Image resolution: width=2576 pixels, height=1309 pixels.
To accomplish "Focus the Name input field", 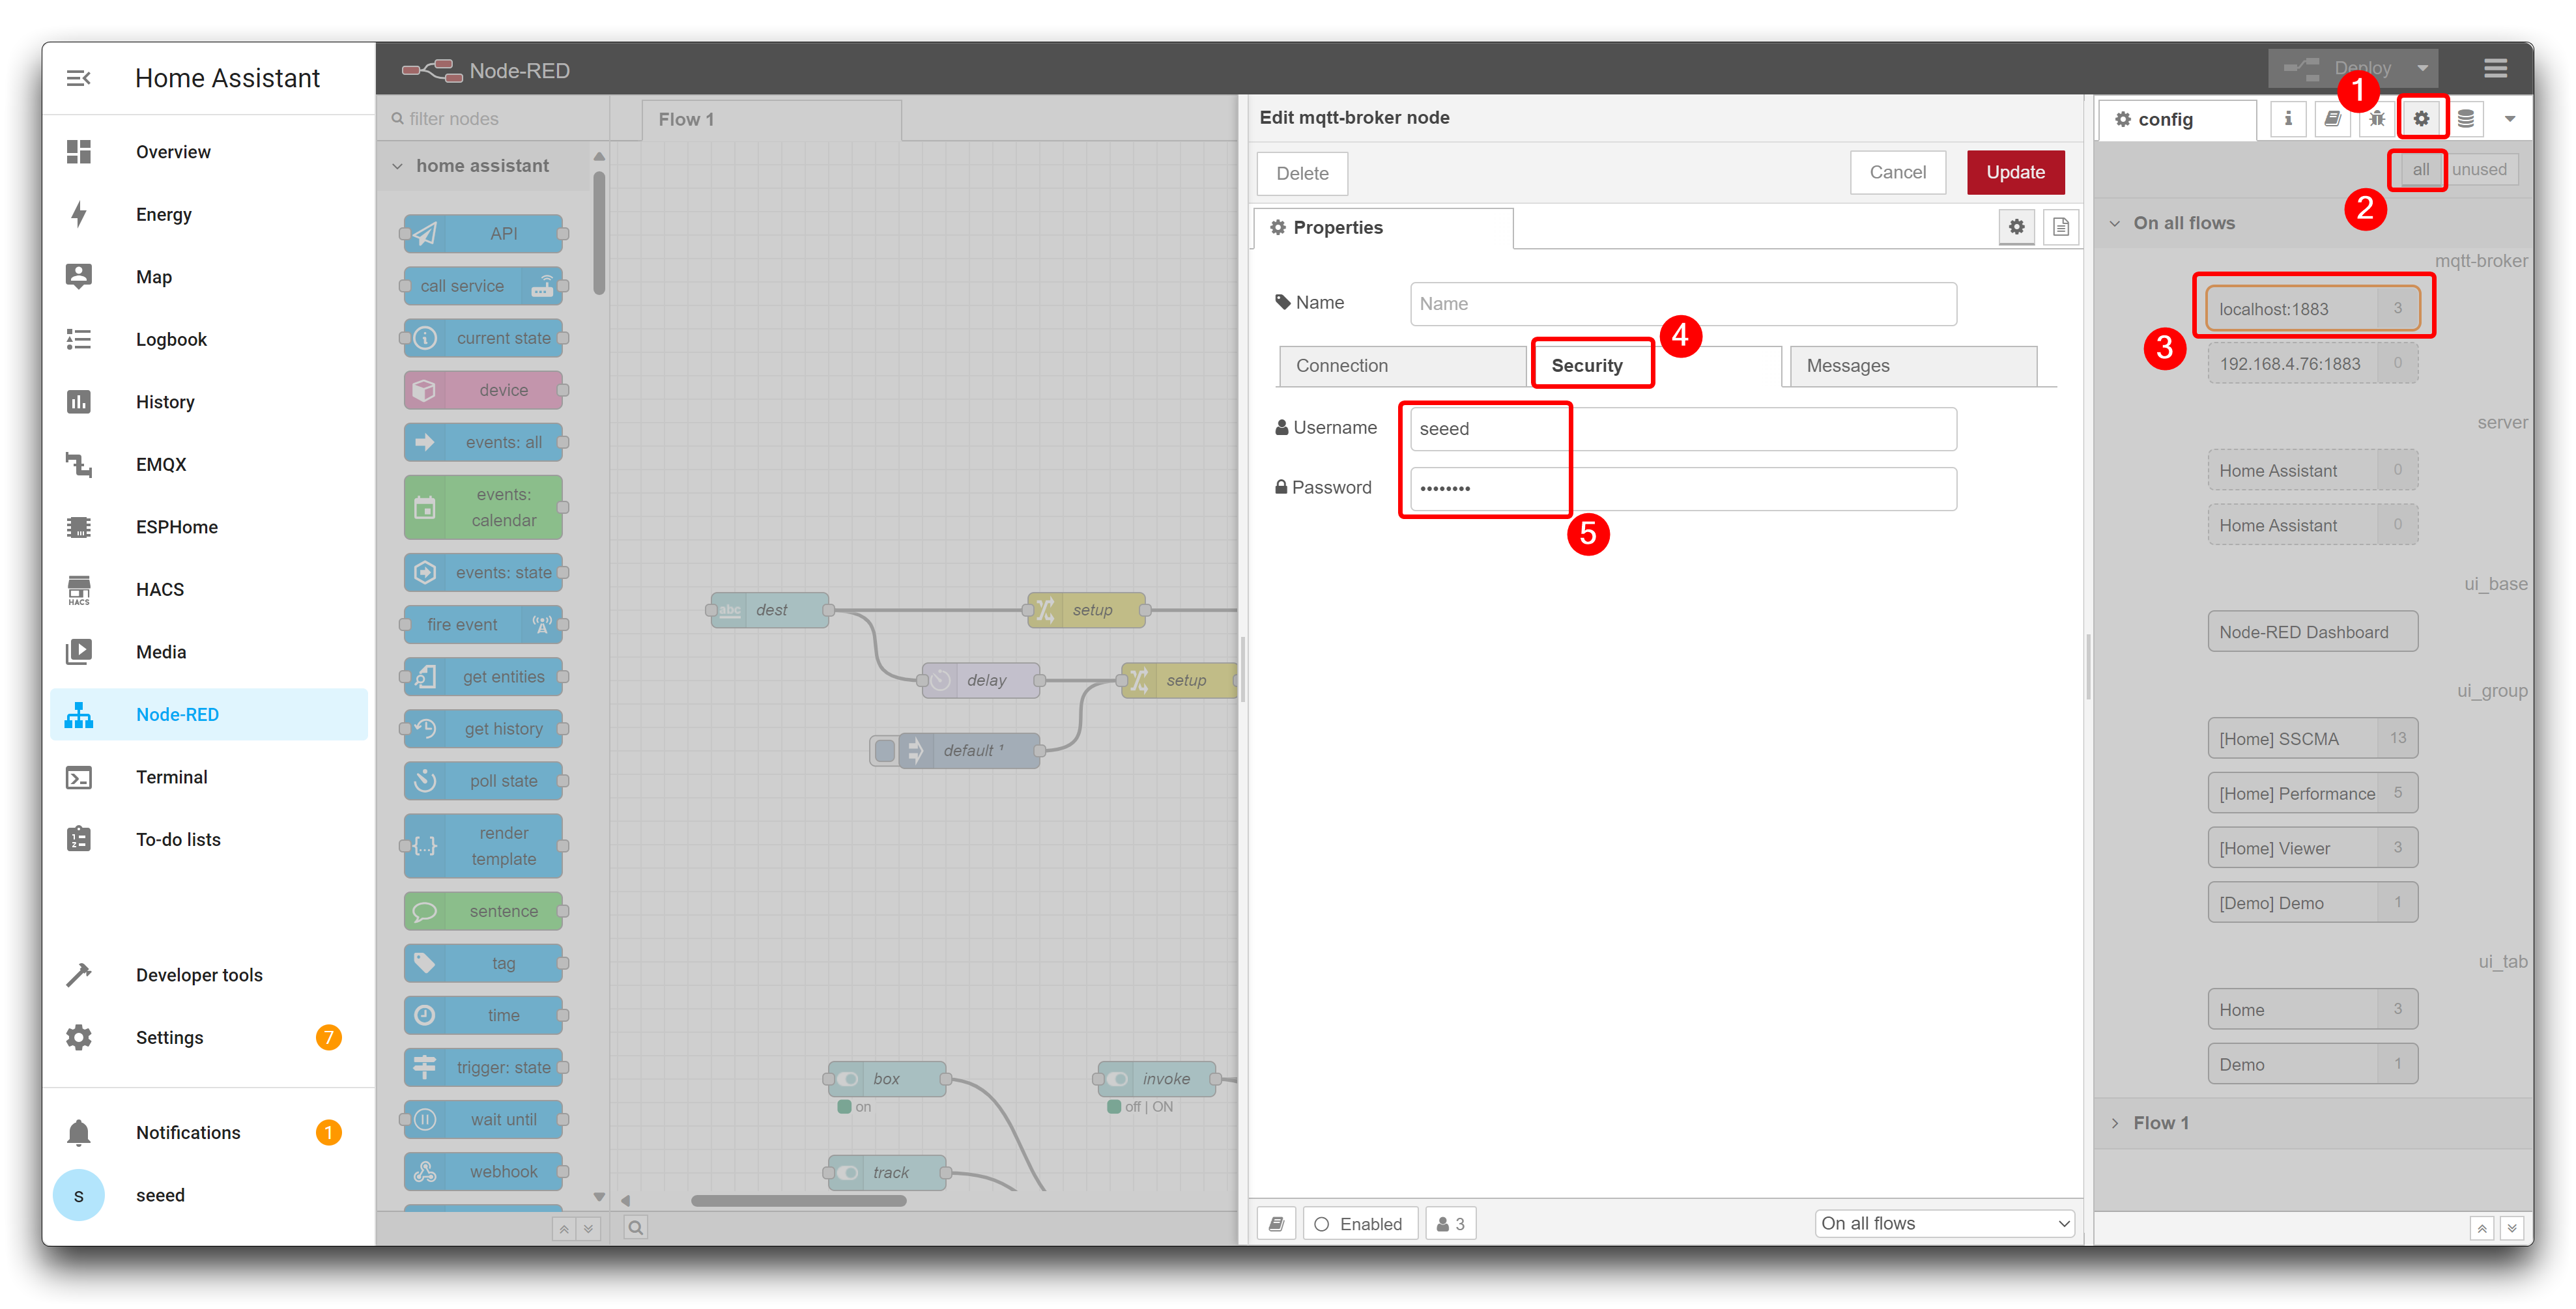I will (x=1683, y=303).
